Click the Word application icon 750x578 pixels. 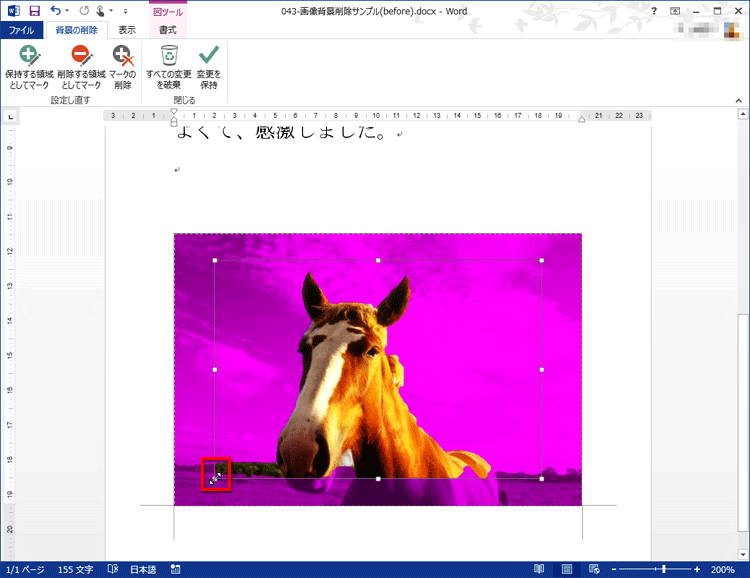(x=13, y=11)
